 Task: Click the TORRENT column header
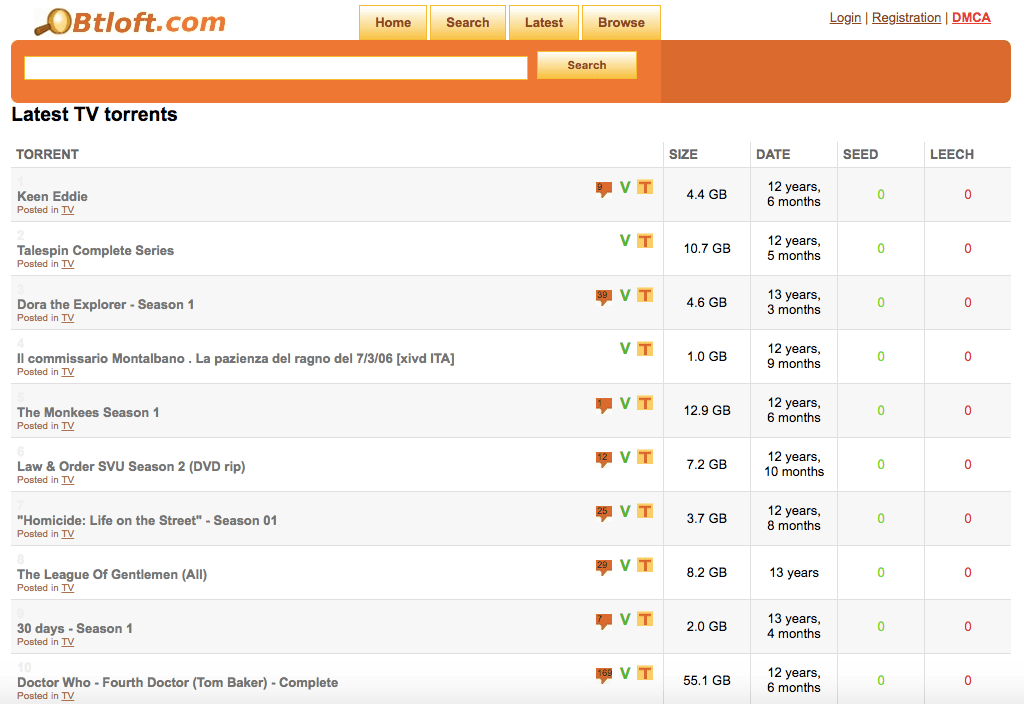pyautogui.click(x=47, y=155)
